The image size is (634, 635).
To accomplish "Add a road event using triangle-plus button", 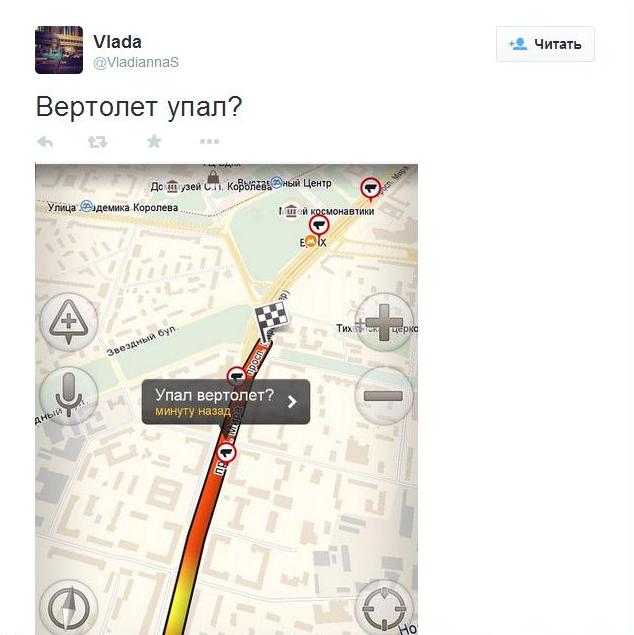I will (69, 322).
